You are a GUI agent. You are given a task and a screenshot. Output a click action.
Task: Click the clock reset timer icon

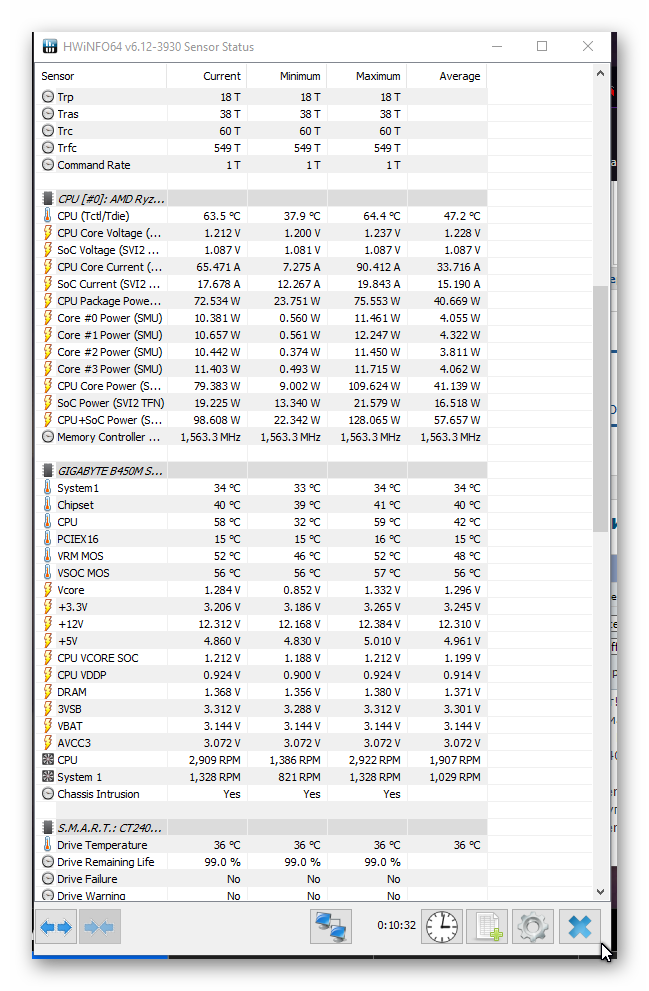click(x=442, y=927)
